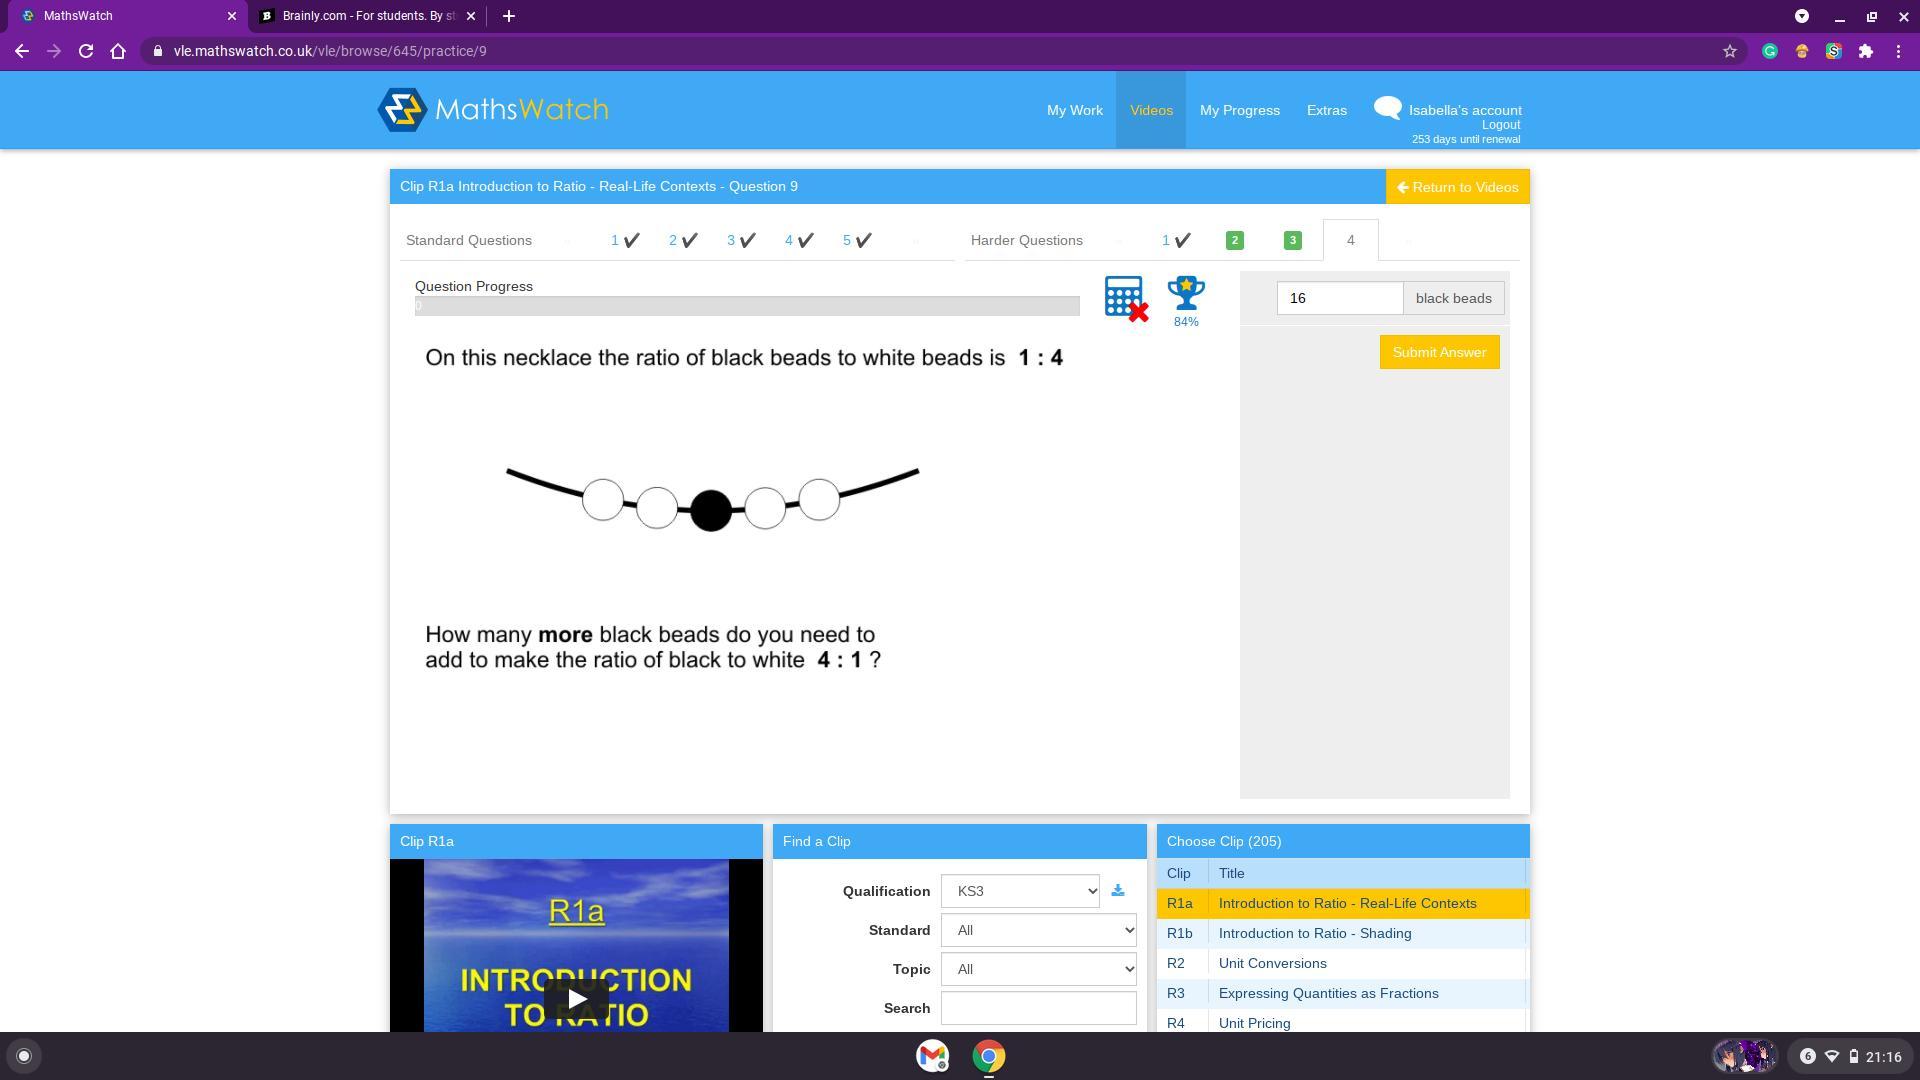Image resolution: width=1920 pixels, height=1080 pixels.
Task: Expand the Topic dropdown
Action: 1038,969
